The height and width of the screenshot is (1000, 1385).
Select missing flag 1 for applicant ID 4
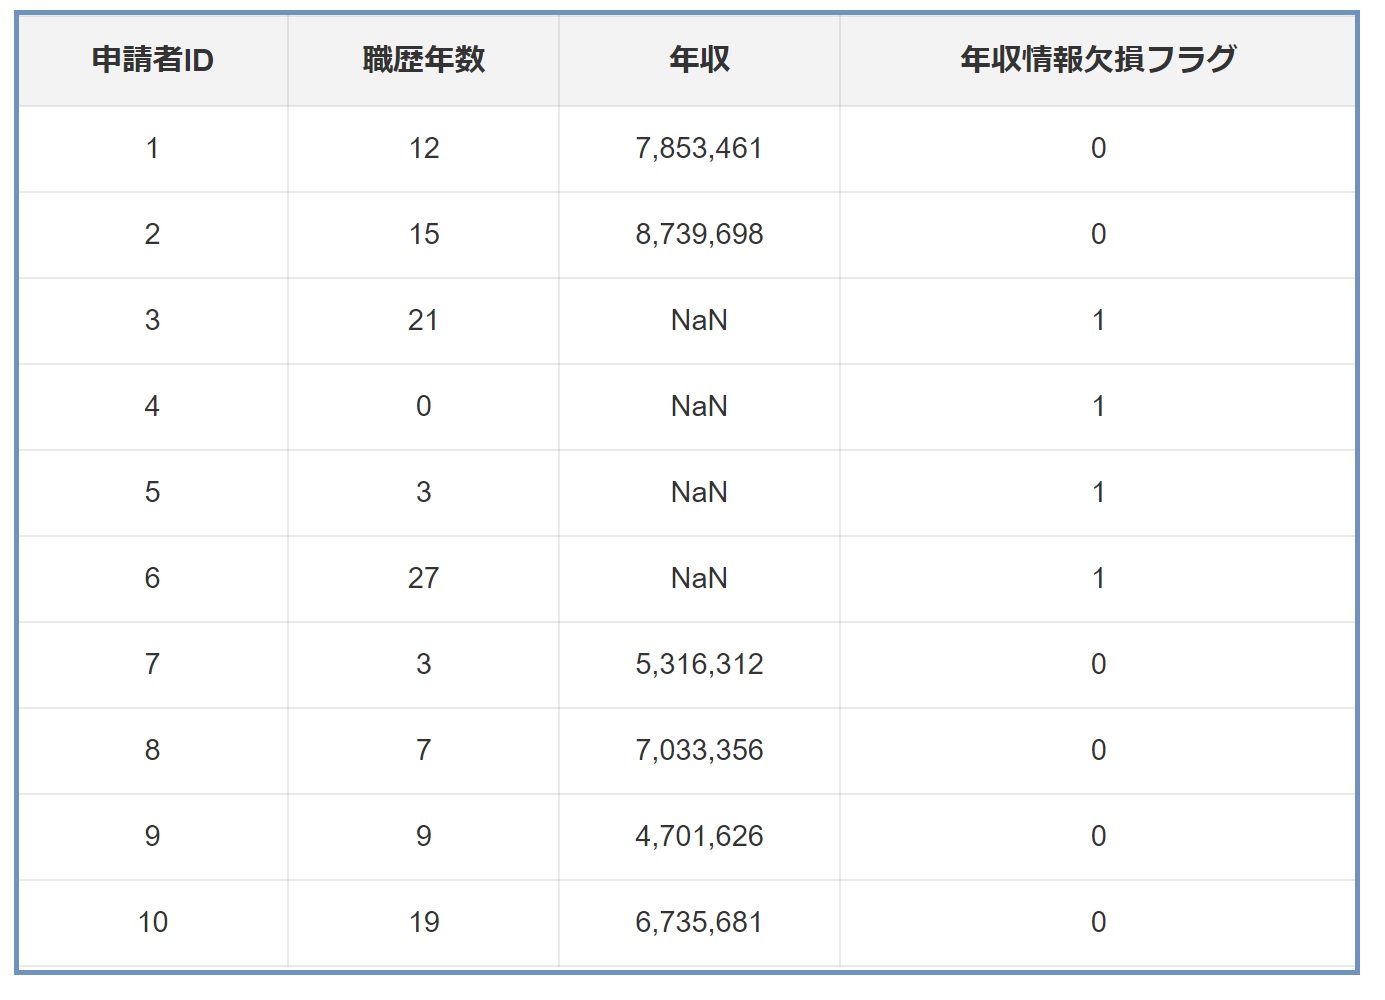[1098, 407]
